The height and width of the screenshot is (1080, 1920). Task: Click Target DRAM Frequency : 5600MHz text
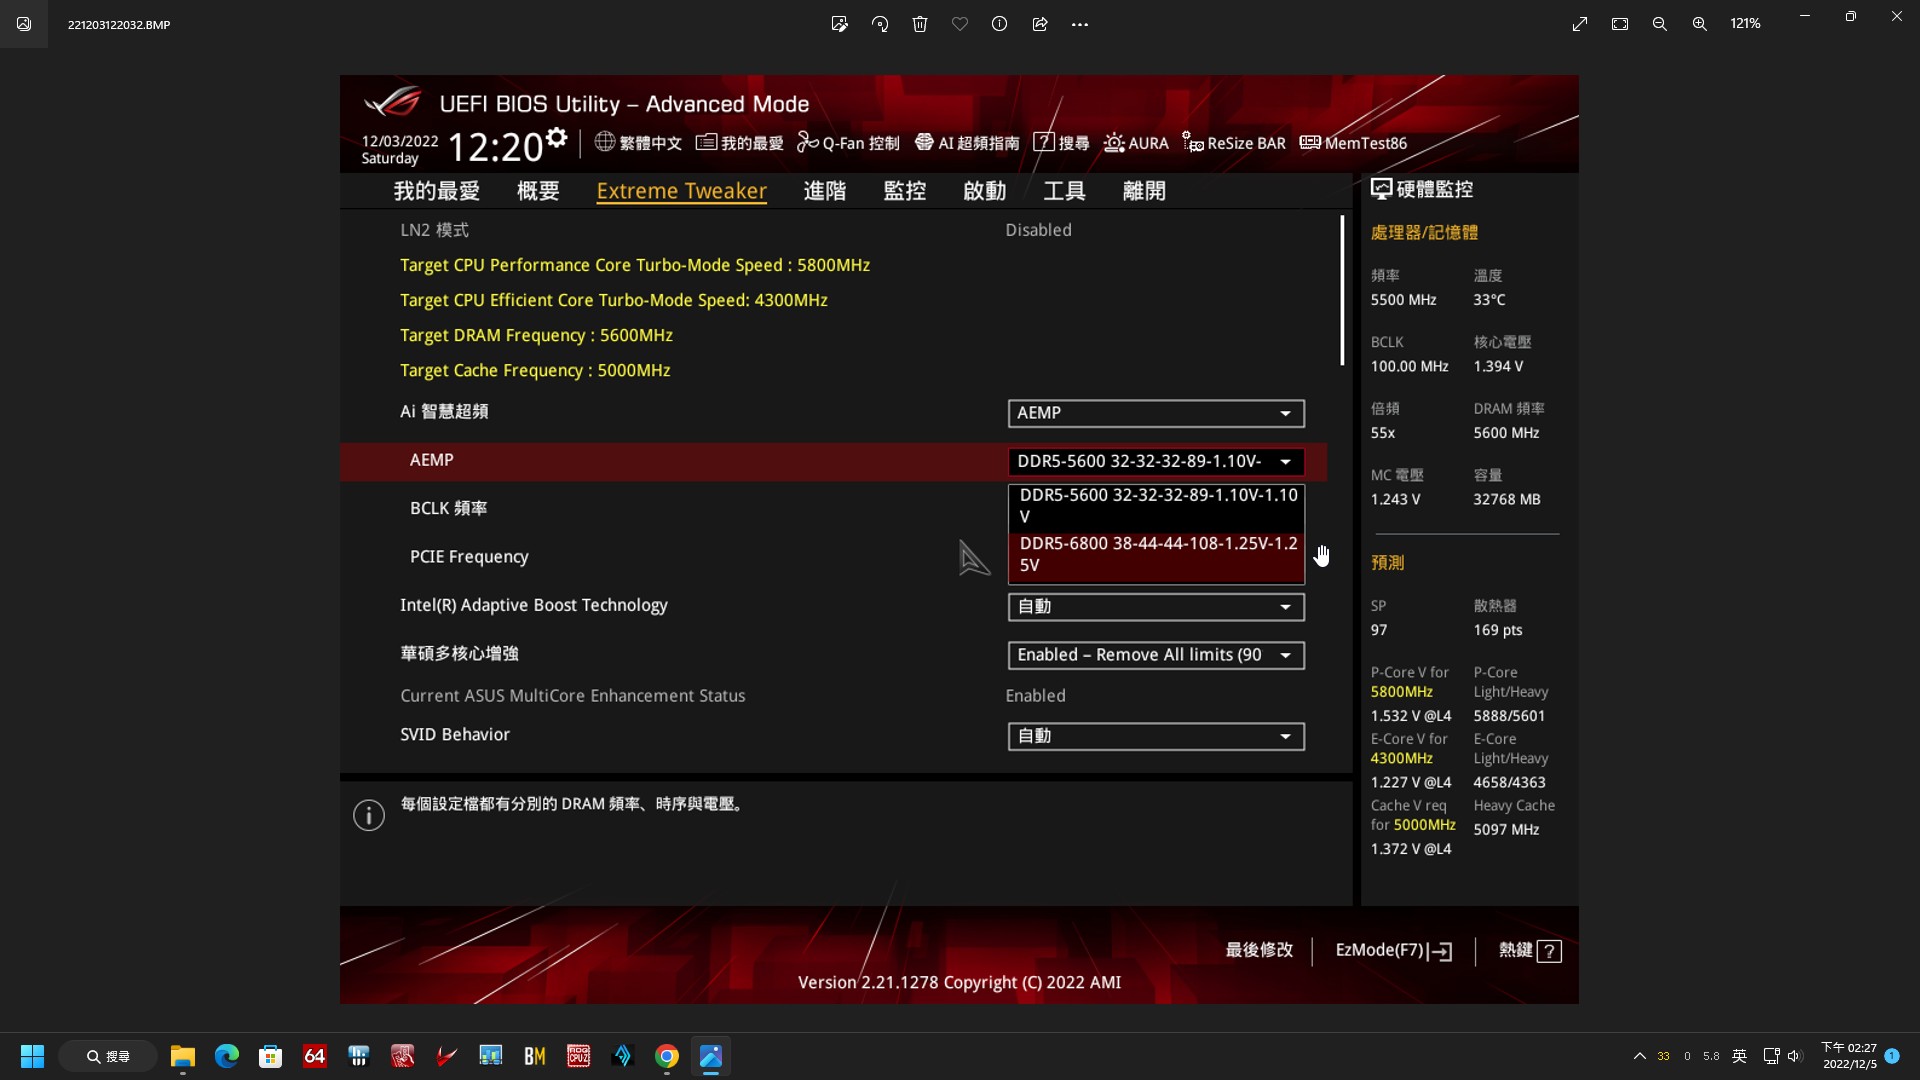[x=536, y=335]
